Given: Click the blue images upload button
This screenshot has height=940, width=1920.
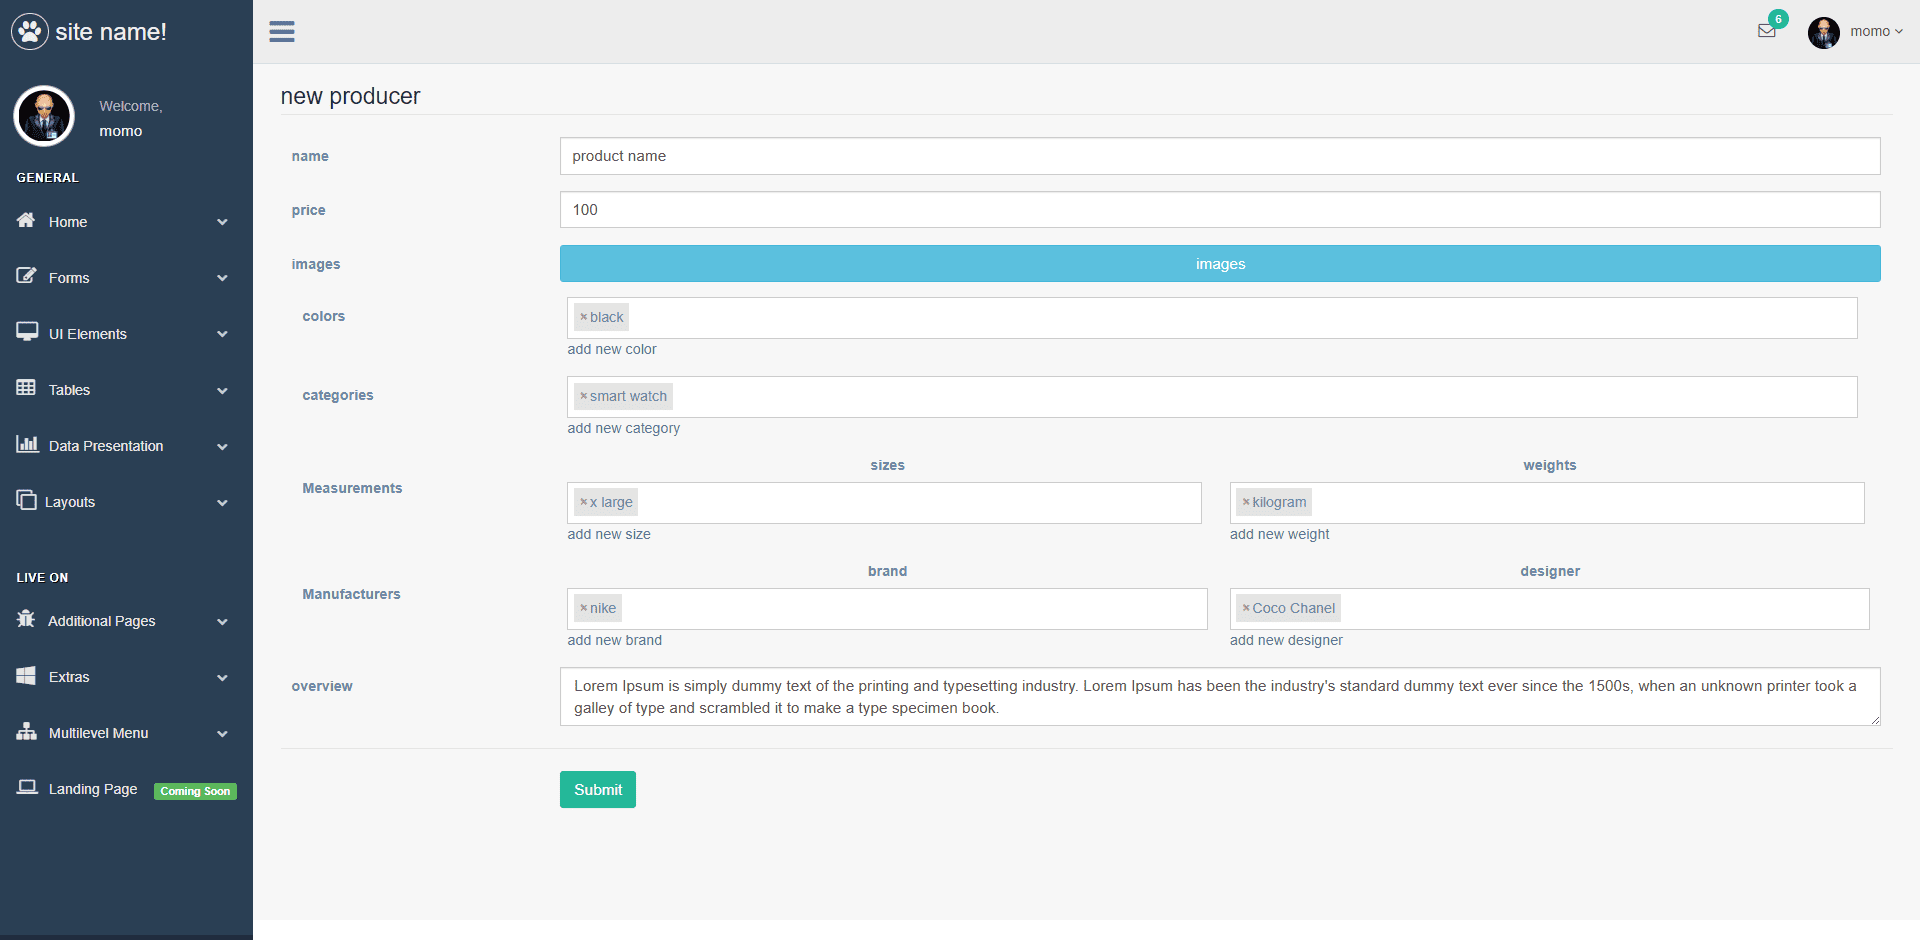Looking at the screenshot, I should coord(1220,264).
